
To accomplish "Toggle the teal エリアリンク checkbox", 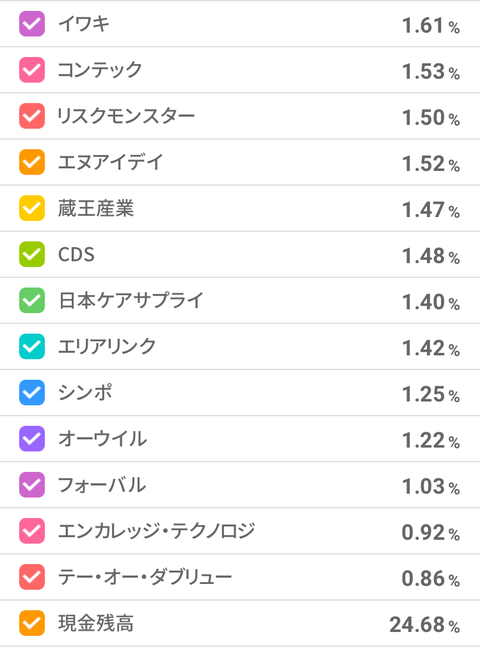I will (x=32, y=346).
